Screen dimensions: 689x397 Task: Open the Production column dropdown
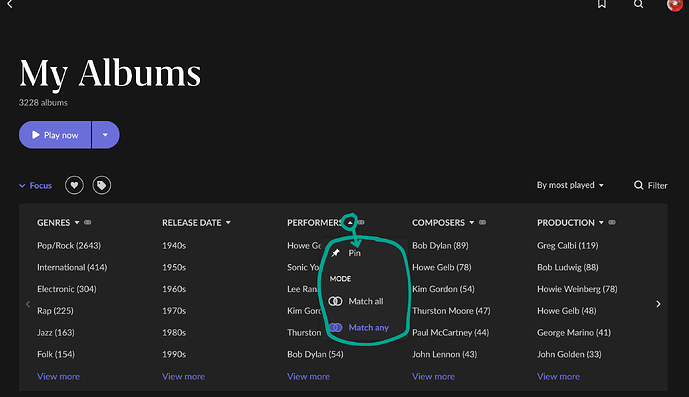point(601,222)
